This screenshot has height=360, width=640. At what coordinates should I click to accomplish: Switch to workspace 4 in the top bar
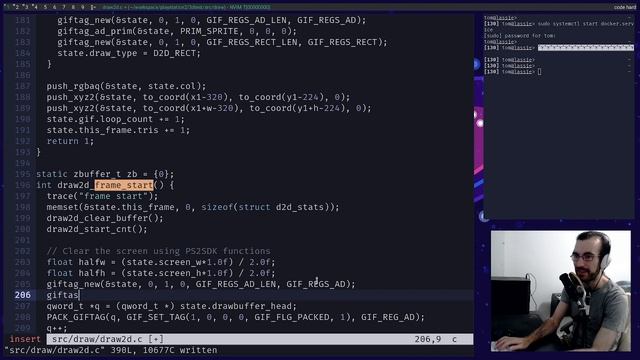click(35, 7)
